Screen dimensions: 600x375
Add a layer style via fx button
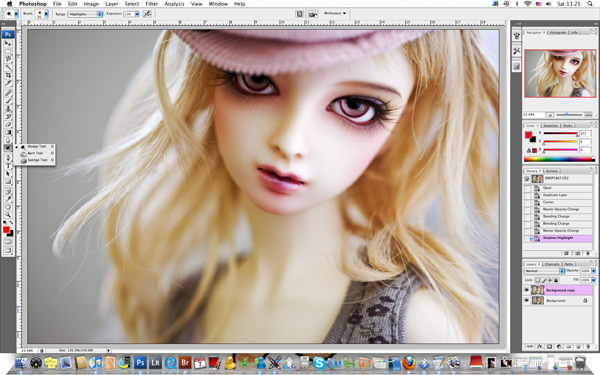[x=540, y=347]
